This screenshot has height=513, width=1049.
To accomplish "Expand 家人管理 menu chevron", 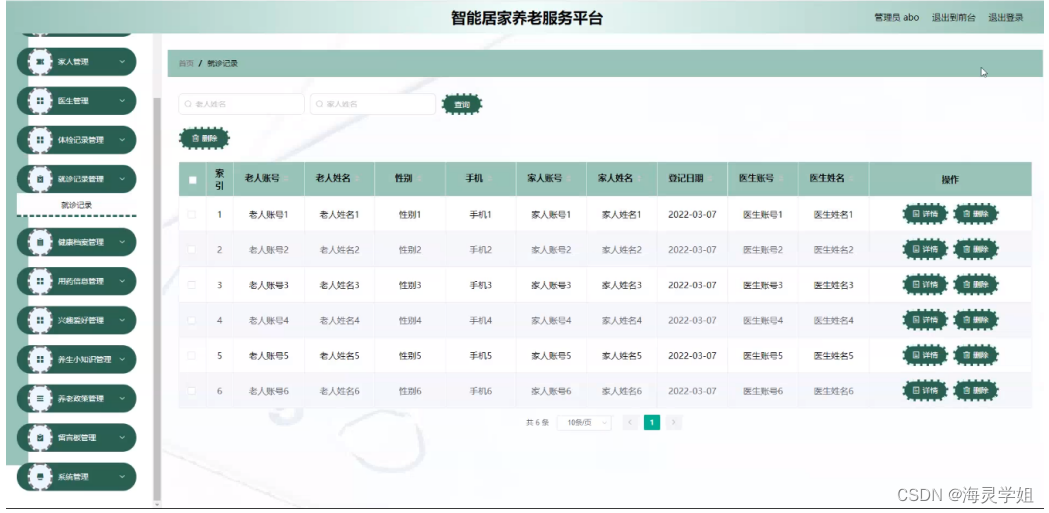I will tap(122, 62).
